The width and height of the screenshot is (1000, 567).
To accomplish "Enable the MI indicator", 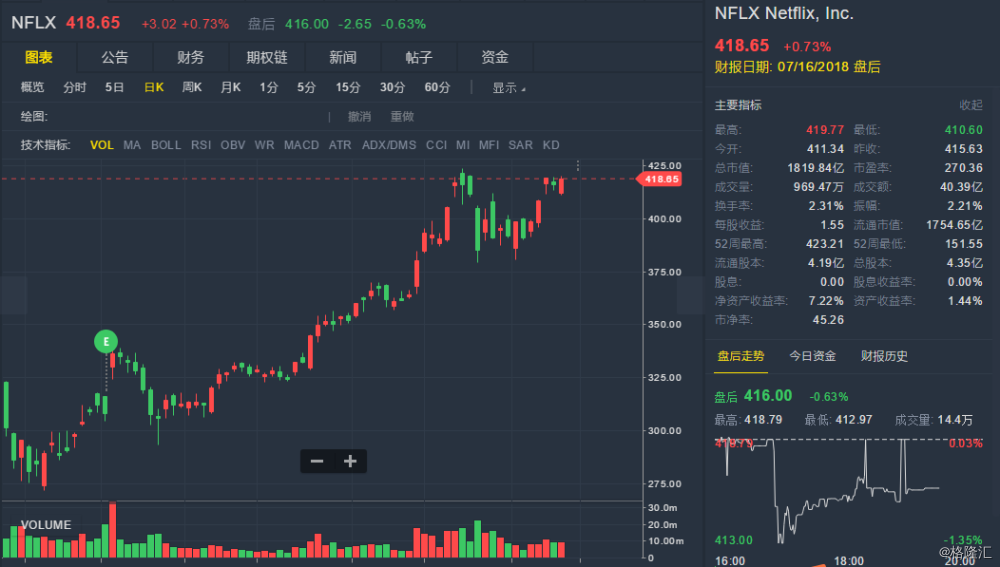I will pyautogui.click(x=463, y=145).
